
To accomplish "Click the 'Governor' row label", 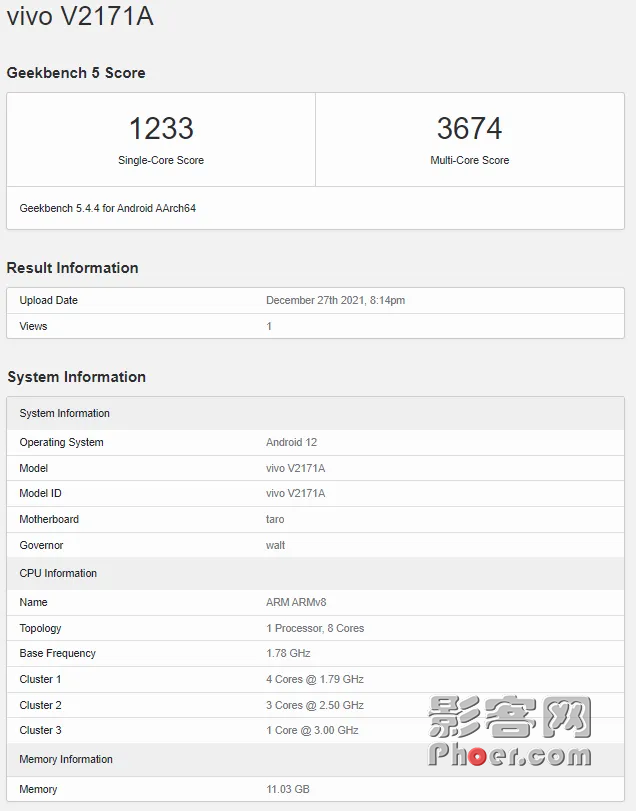I will [41, 545].
